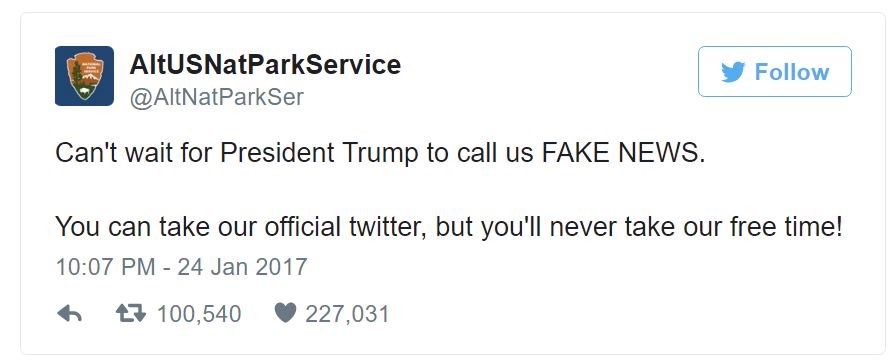Click the 24 Jan 2017 date
Viewport: 896px width, 363px height.
(242, 267)
